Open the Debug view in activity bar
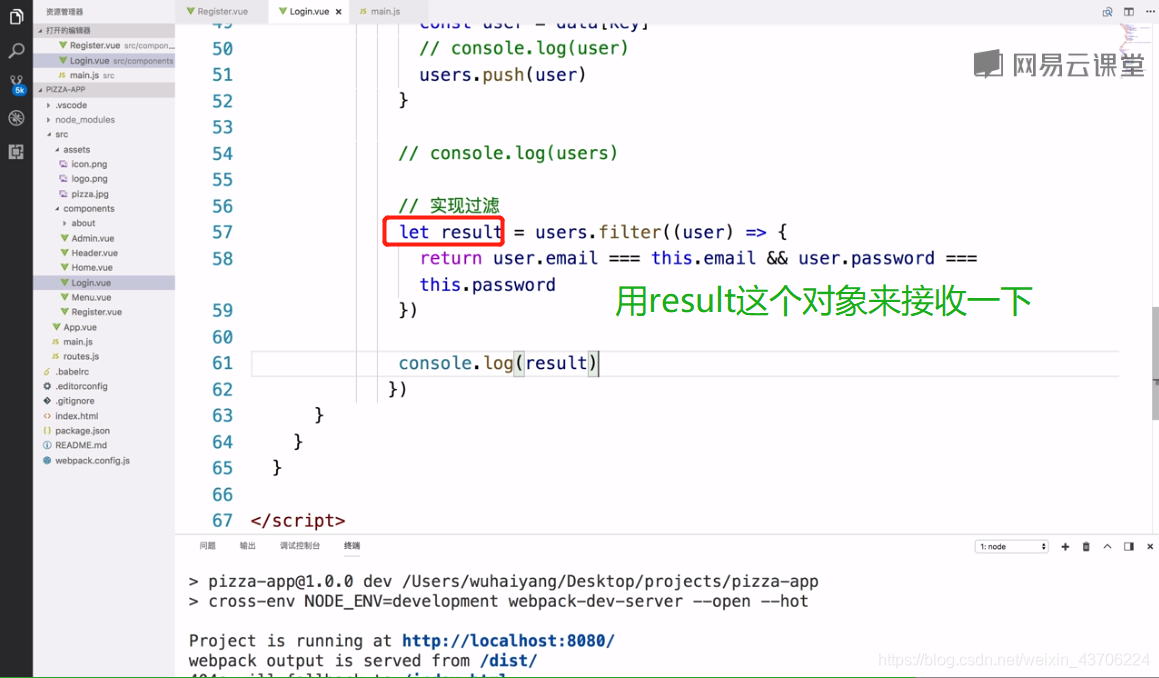 tap(16, 118)
